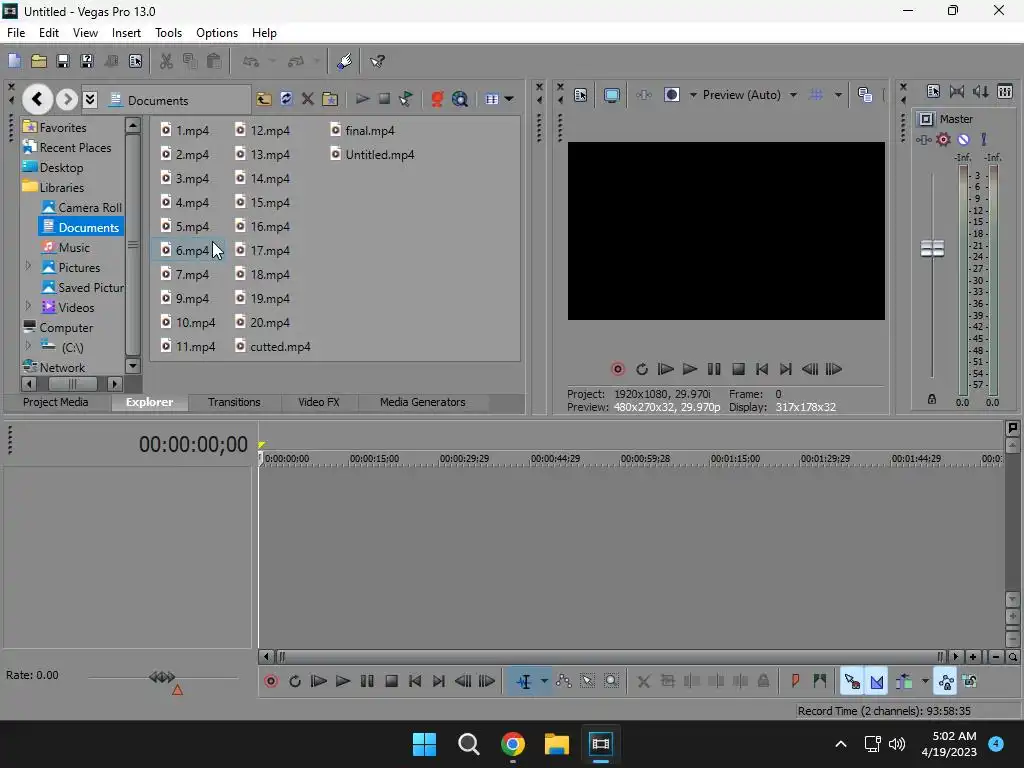Open the Options menu

pyautogui.click(x=217, y=33)
